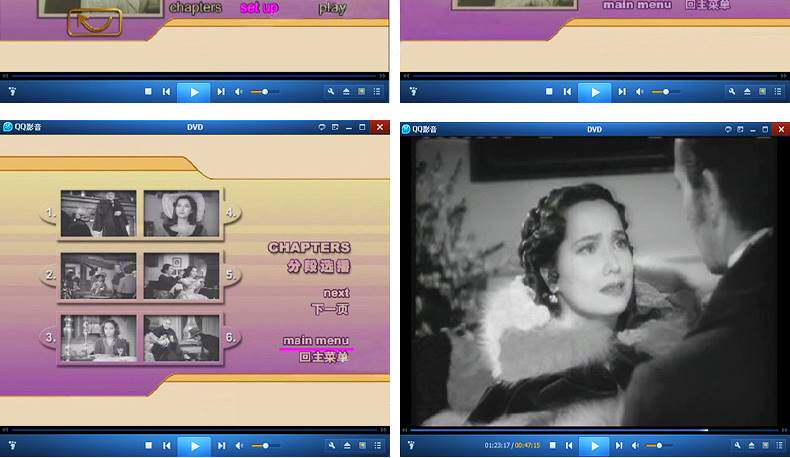Open wrench settings in movie-playing window
This screenshot has width=790, height=458.
pyautogui.click(x=737, y=445)
